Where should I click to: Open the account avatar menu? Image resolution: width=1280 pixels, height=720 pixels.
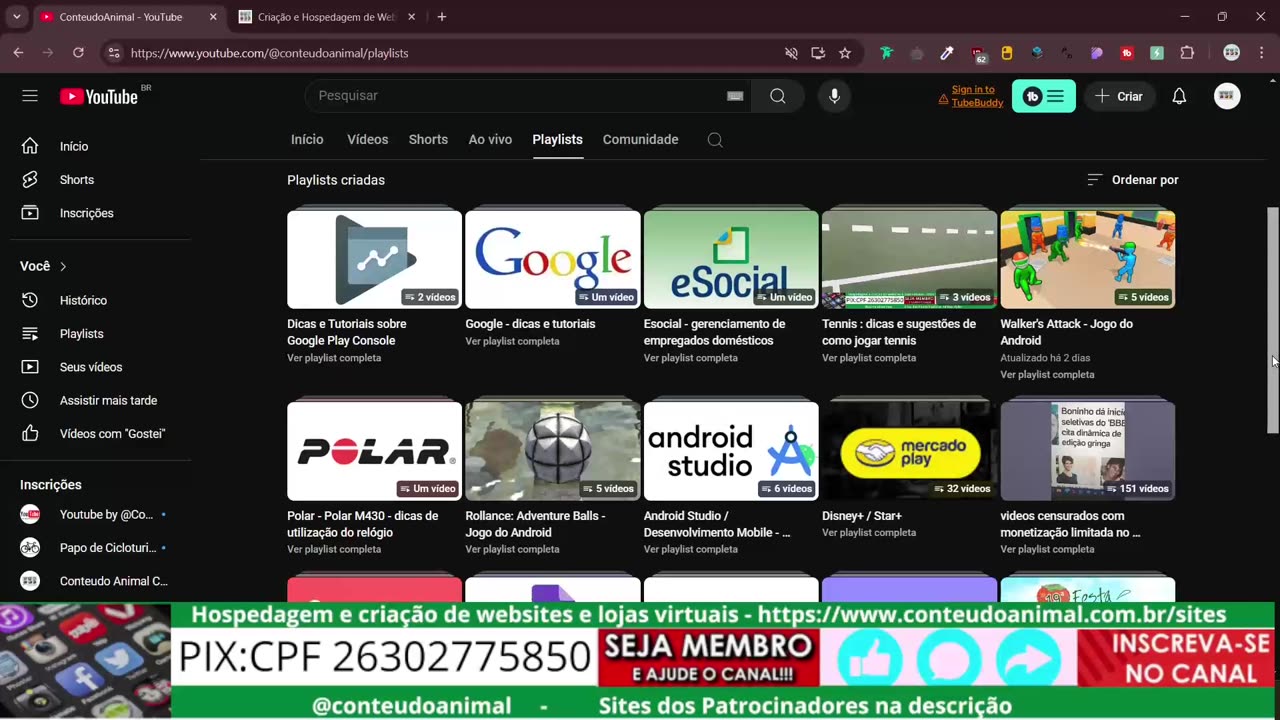pyautogui.click(x=1227, y=96)
